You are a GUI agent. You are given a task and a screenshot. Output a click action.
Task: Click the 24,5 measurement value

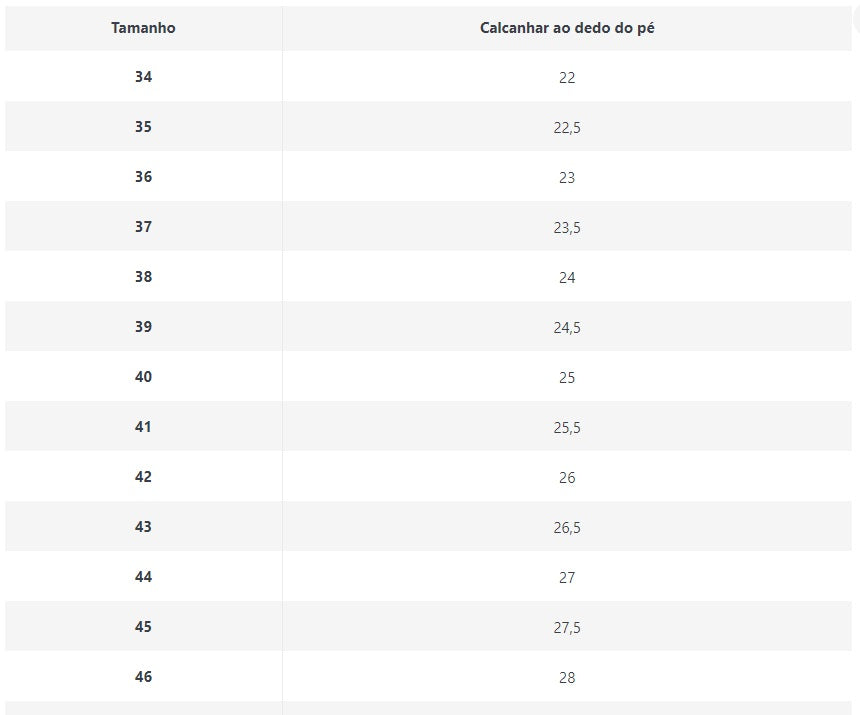tap(567, 328)
